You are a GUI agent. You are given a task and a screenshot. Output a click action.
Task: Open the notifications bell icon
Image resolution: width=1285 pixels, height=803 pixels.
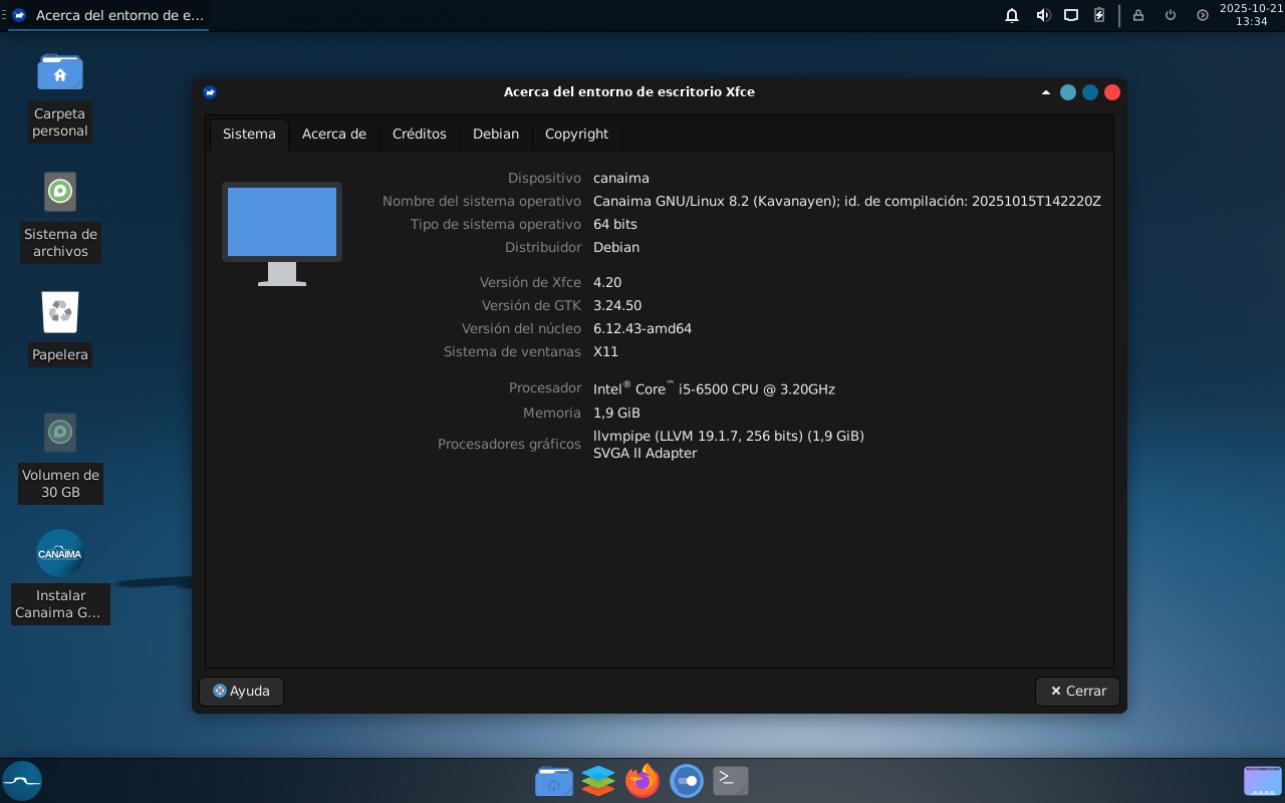point(1012,15)
